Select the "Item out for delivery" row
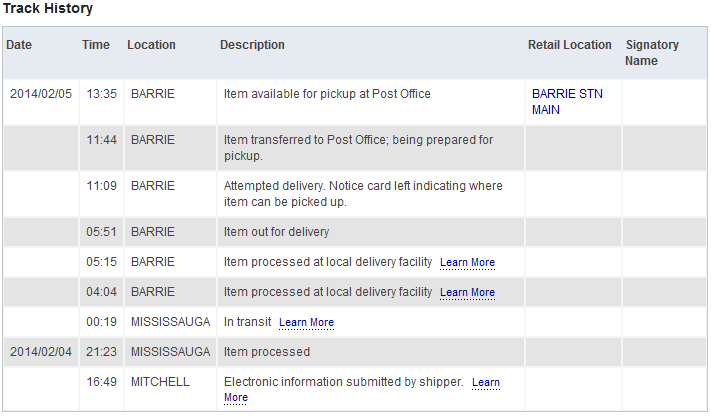The width and height of the screenshot is (711, 417). (276, 232)
